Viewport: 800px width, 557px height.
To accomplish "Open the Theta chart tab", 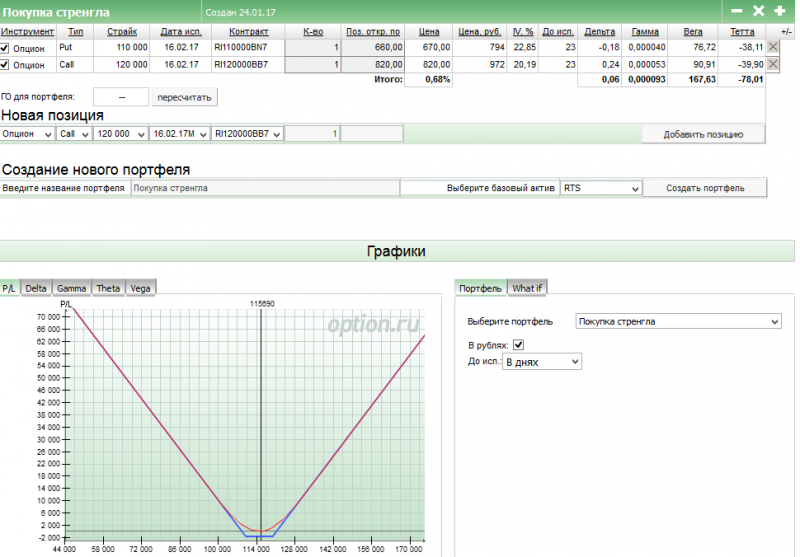I will point(108,288).
